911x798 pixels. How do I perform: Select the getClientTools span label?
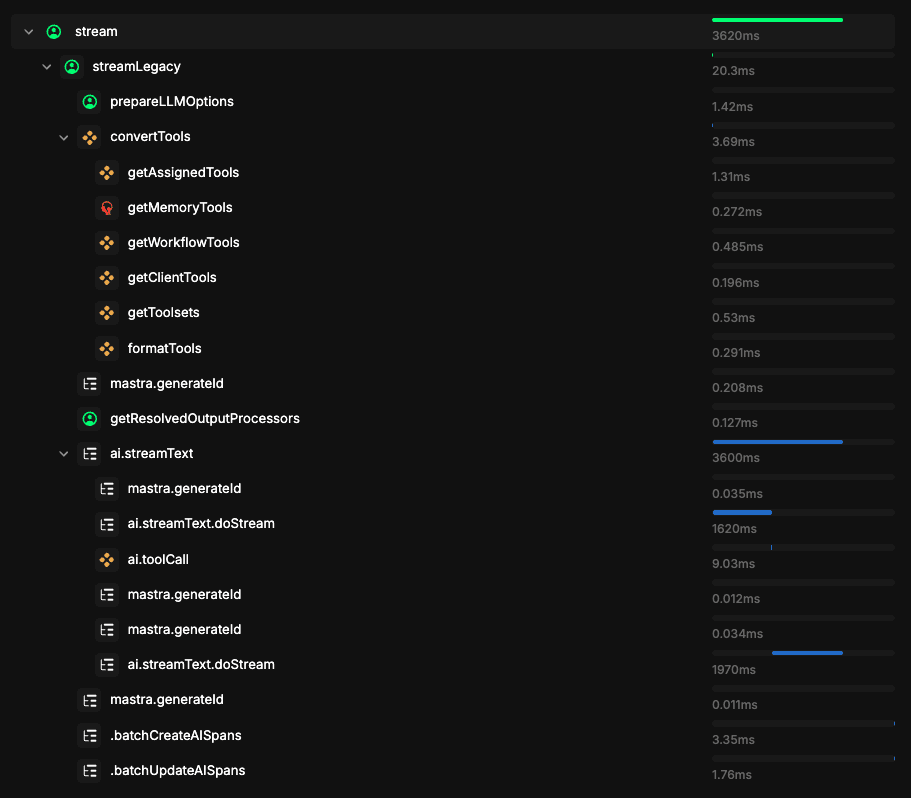172,278
